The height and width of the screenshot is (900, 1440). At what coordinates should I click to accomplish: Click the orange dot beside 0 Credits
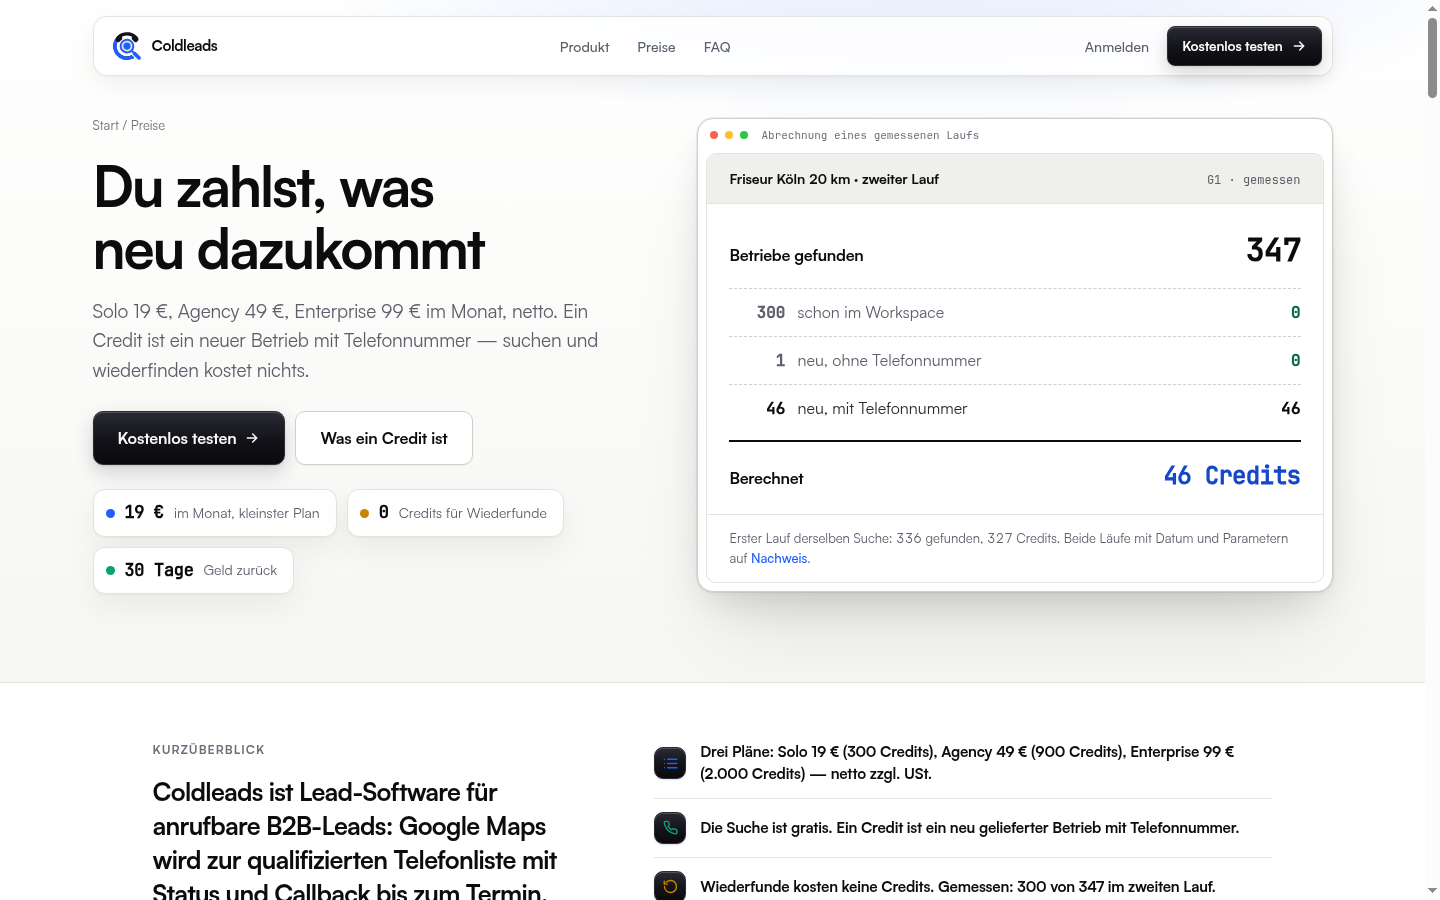point(364,513)
